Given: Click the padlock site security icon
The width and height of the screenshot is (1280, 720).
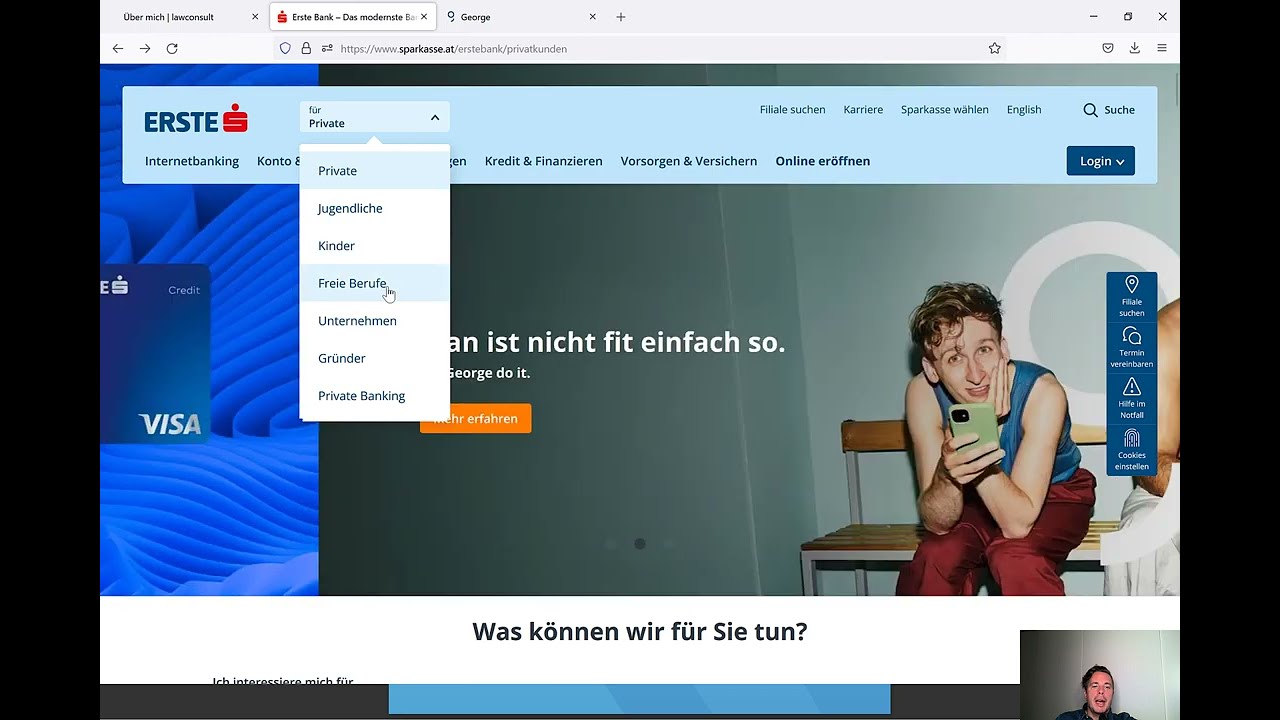Looking at the screenshot, I should pyautogui.click(x=306, y=48).
